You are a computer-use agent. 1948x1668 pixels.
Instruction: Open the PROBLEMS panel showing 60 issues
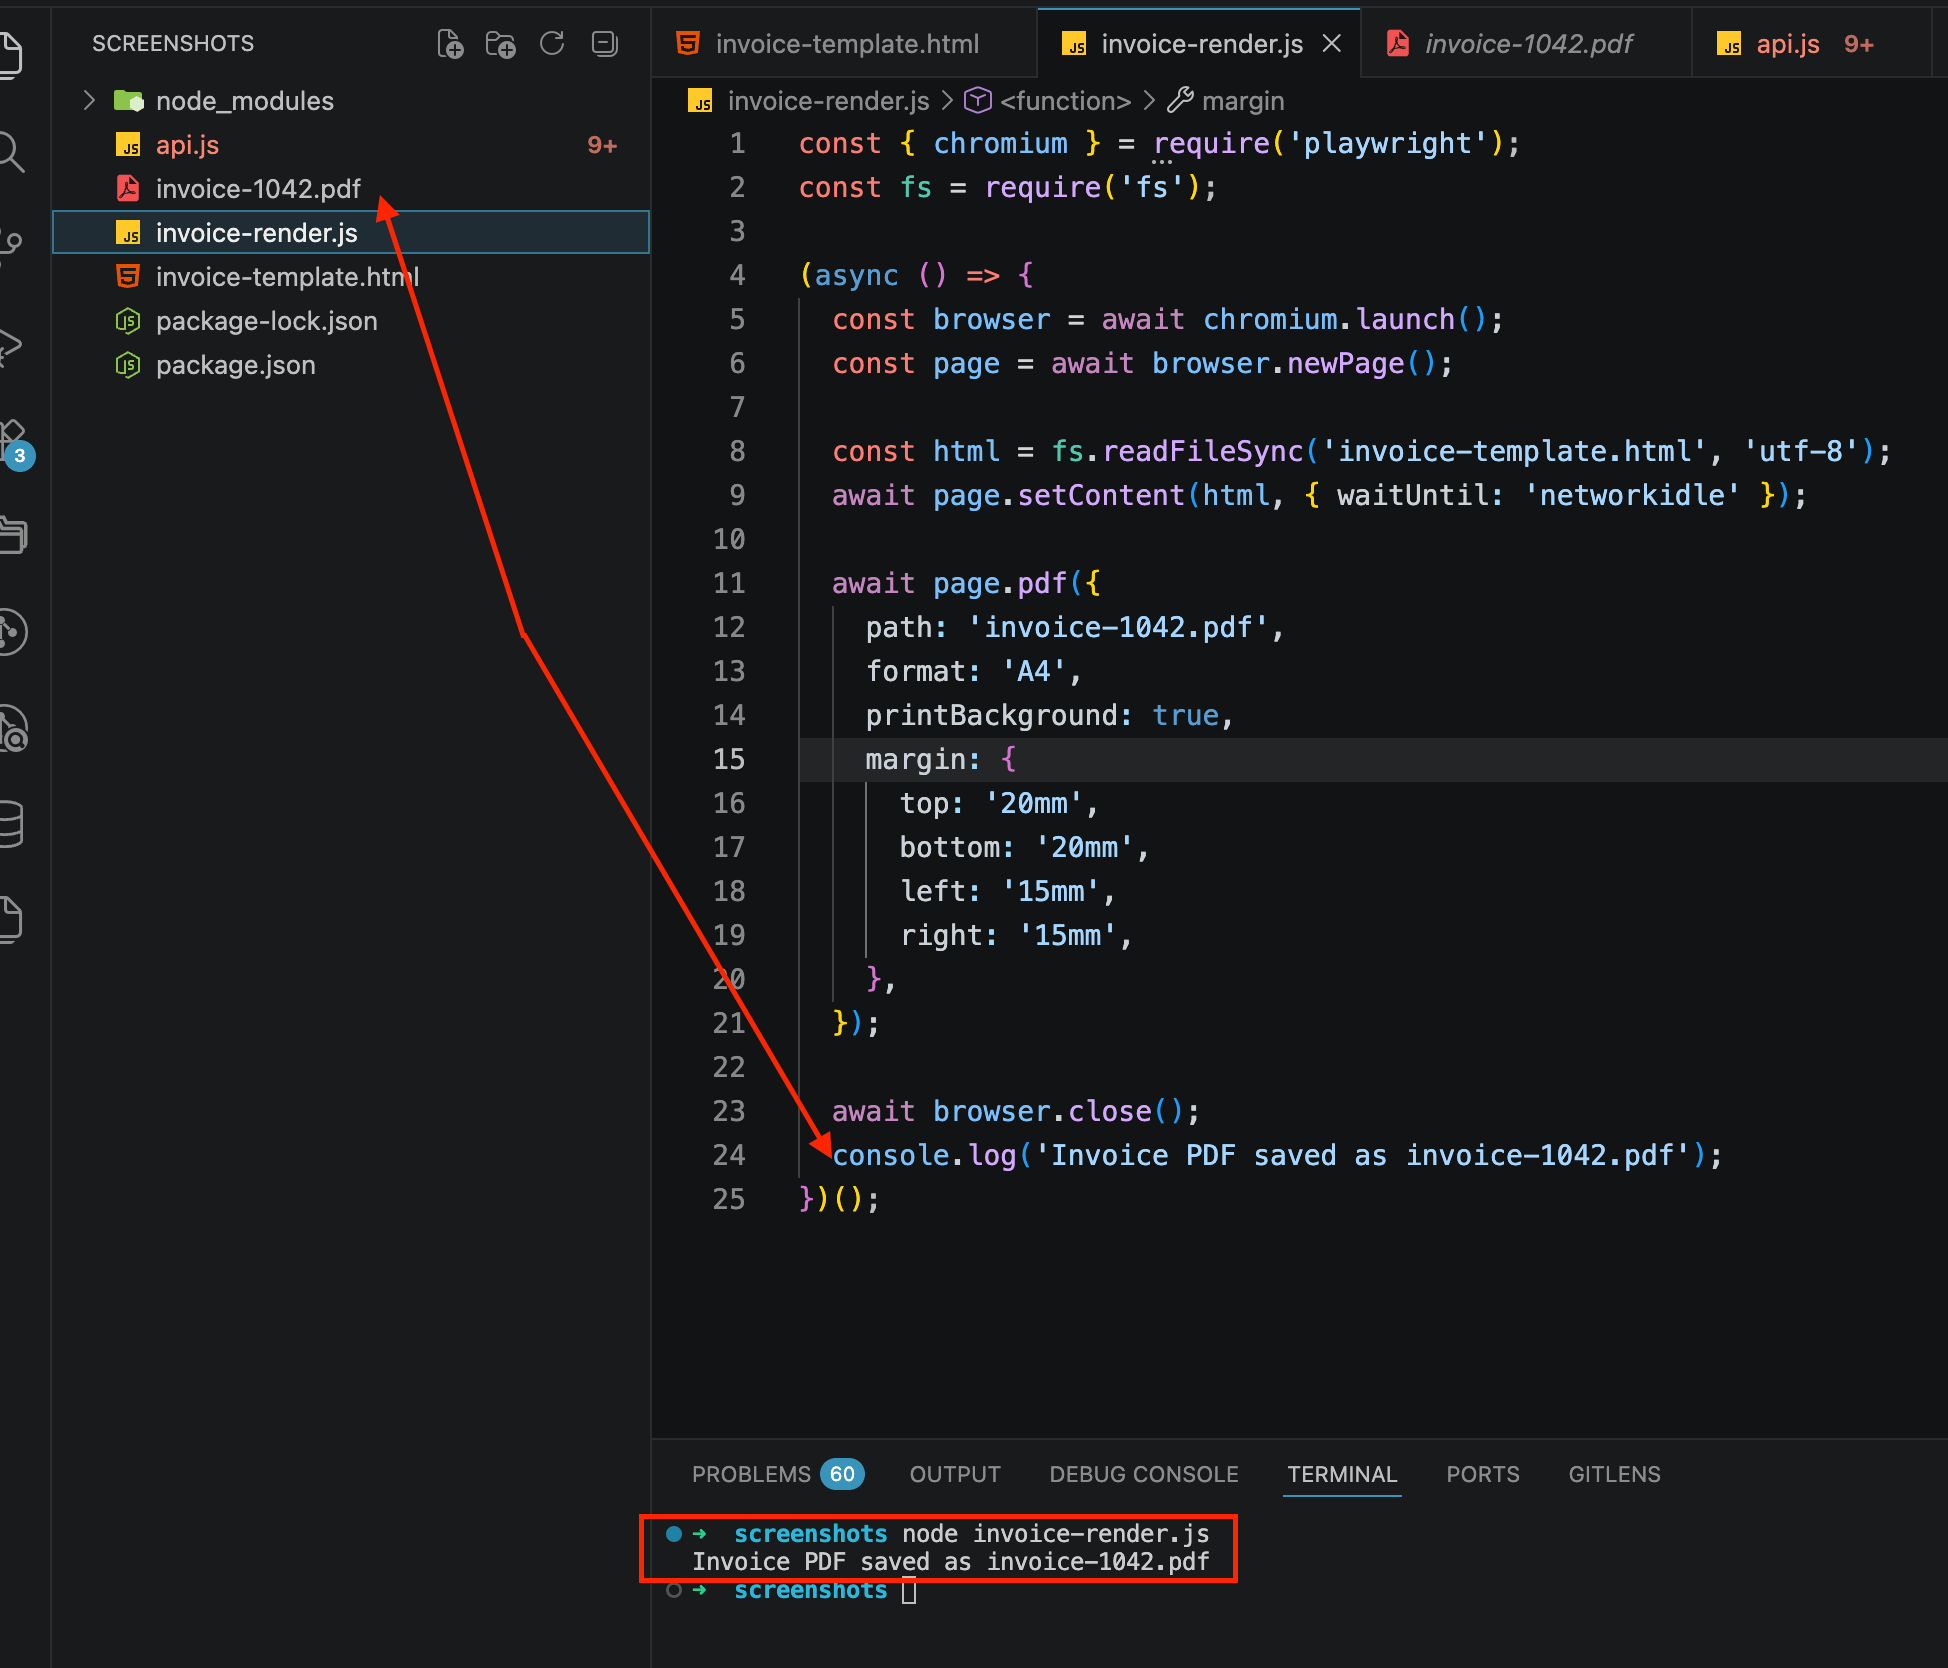coord(752,1474)
